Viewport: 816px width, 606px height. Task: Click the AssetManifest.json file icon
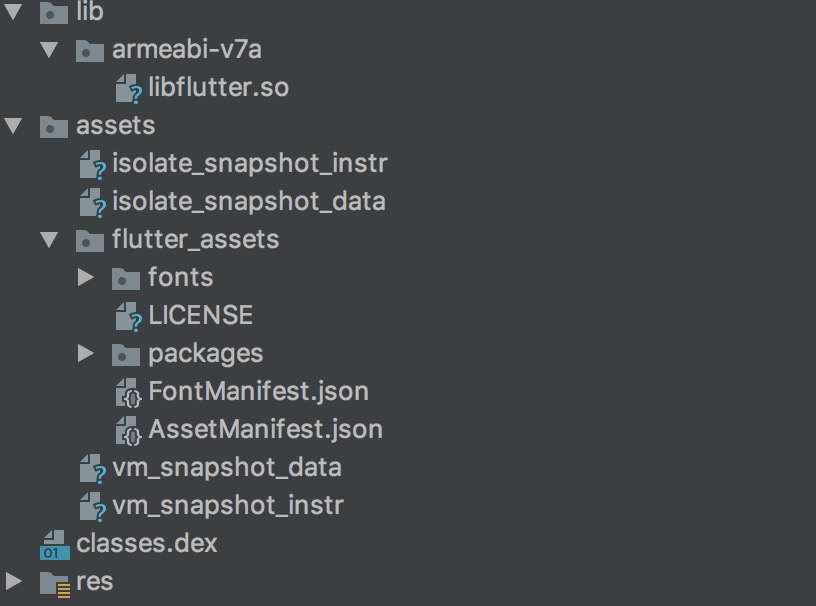click(128, 430)
